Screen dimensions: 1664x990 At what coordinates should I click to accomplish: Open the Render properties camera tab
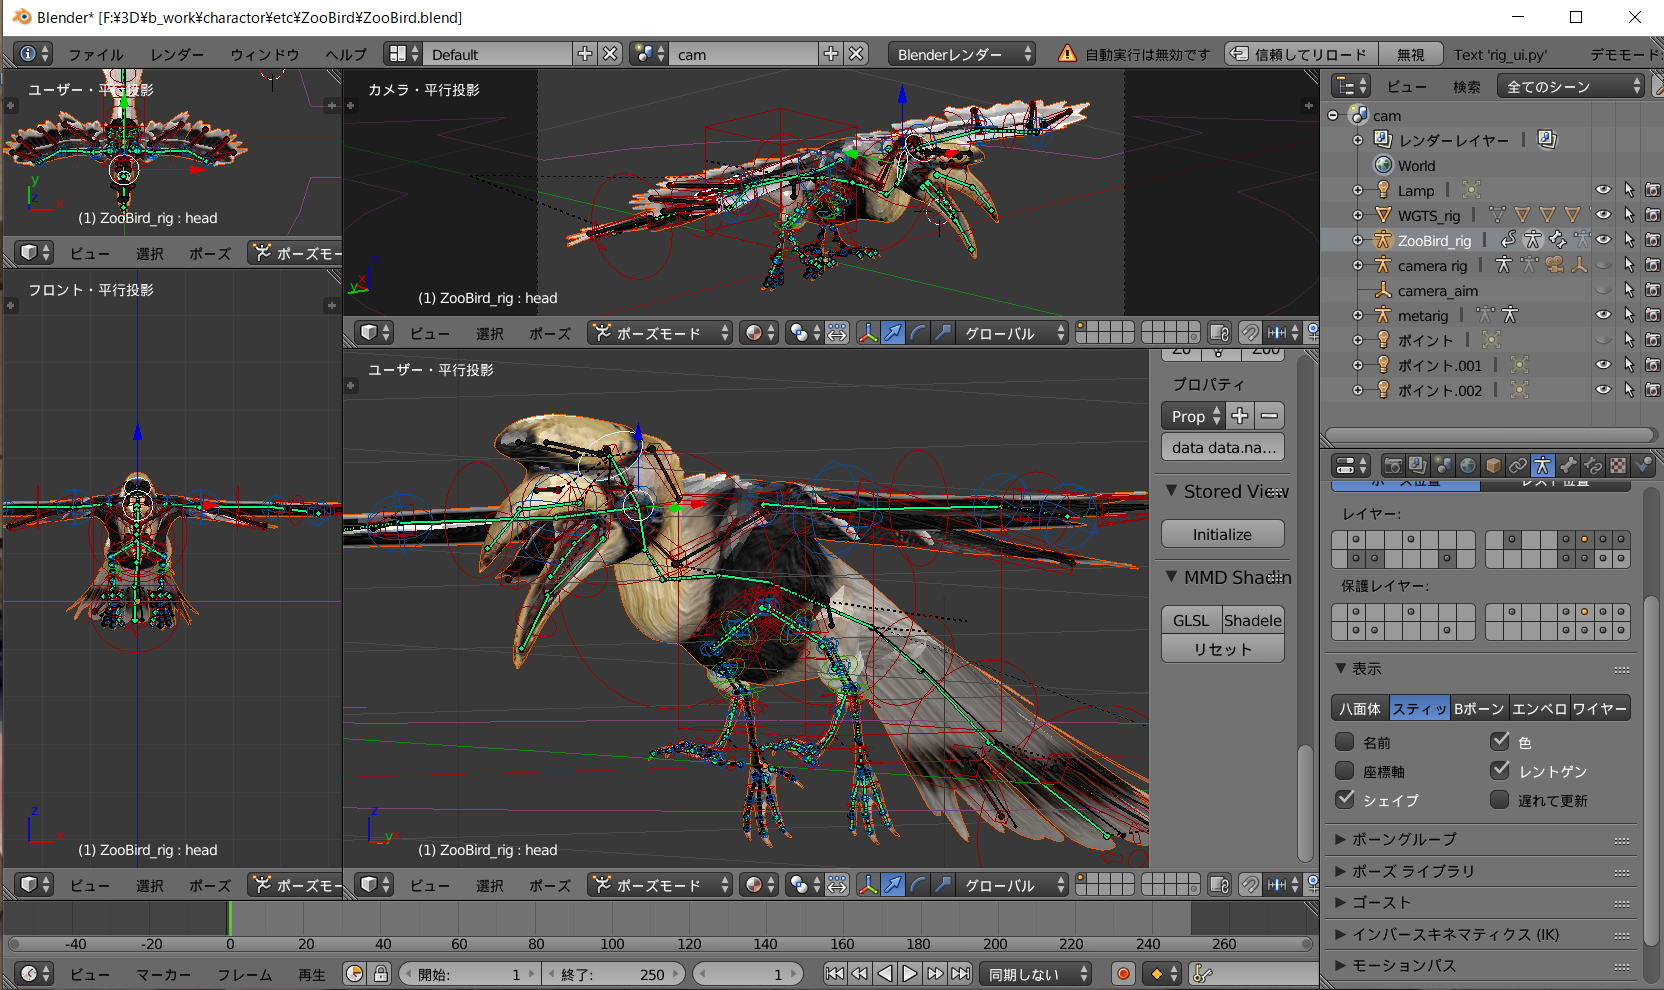coord(1392,466)
